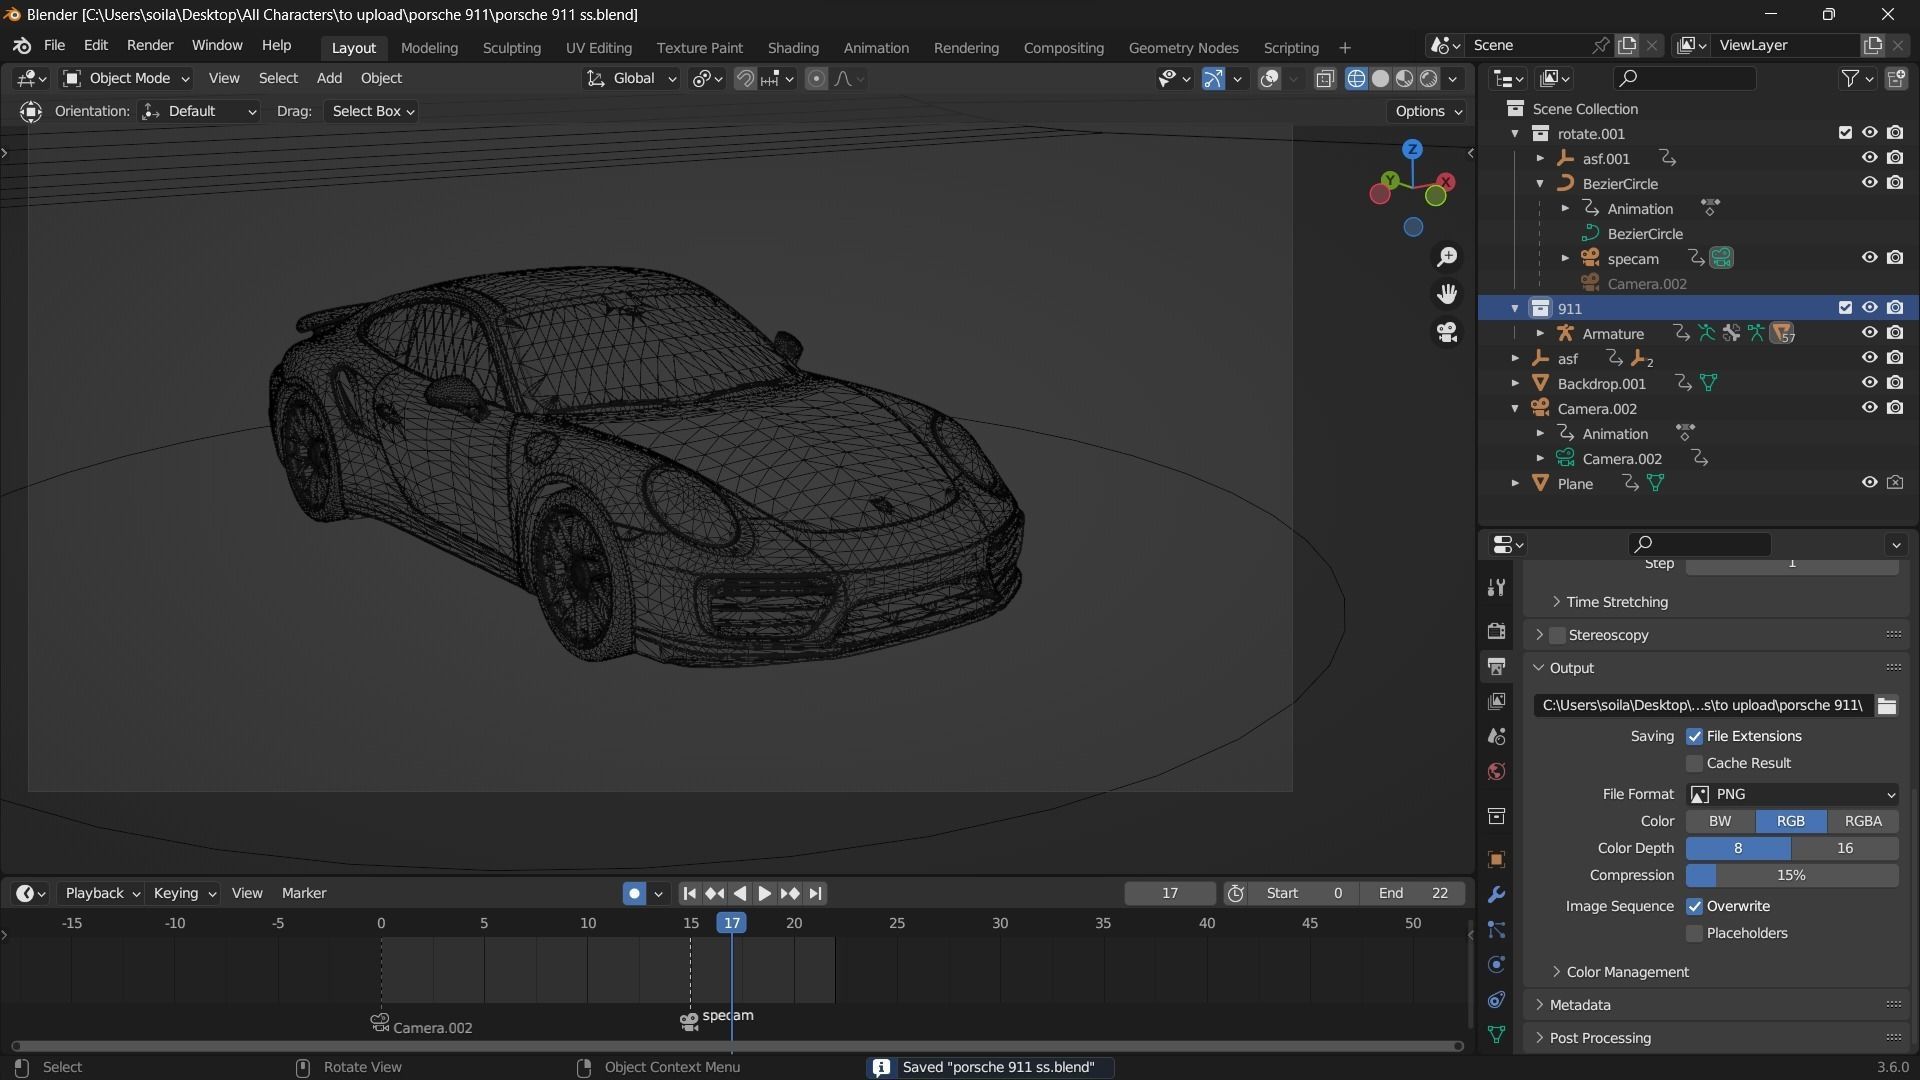The width and height of the screenshot is (1920, 1080).
Task: Open the File menu
Action: 54,46
